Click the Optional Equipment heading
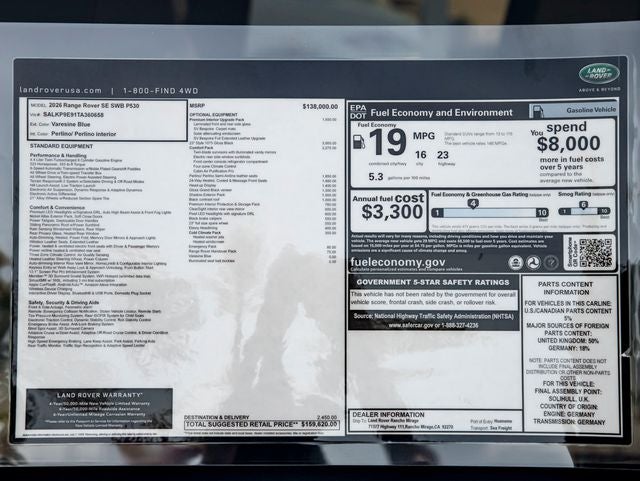Screen dimensions: 640x481 pos(213,115)
